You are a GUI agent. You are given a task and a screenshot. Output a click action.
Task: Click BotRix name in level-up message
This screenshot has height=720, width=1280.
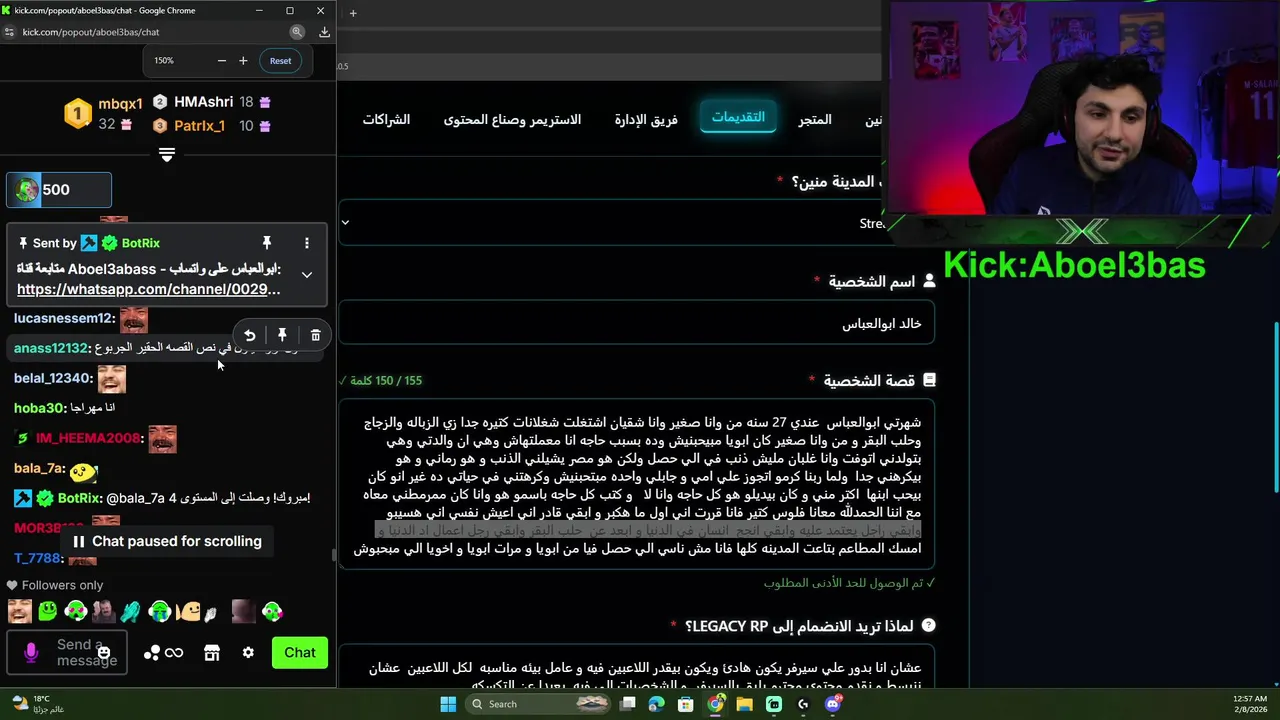[x=79, y=498]
